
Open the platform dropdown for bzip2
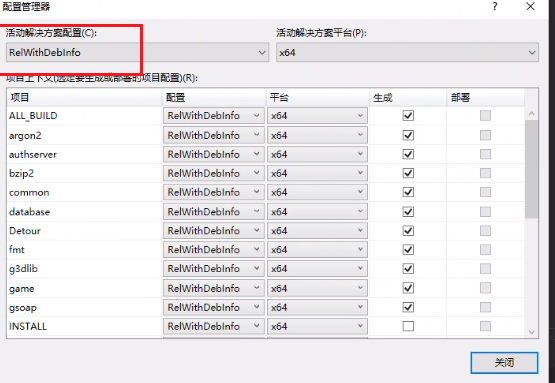[x=317, y=173]
